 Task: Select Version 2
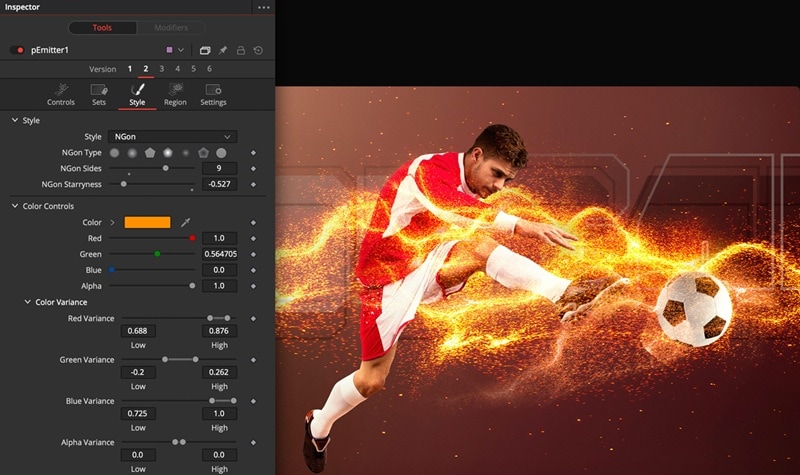[x=146, y=68]
